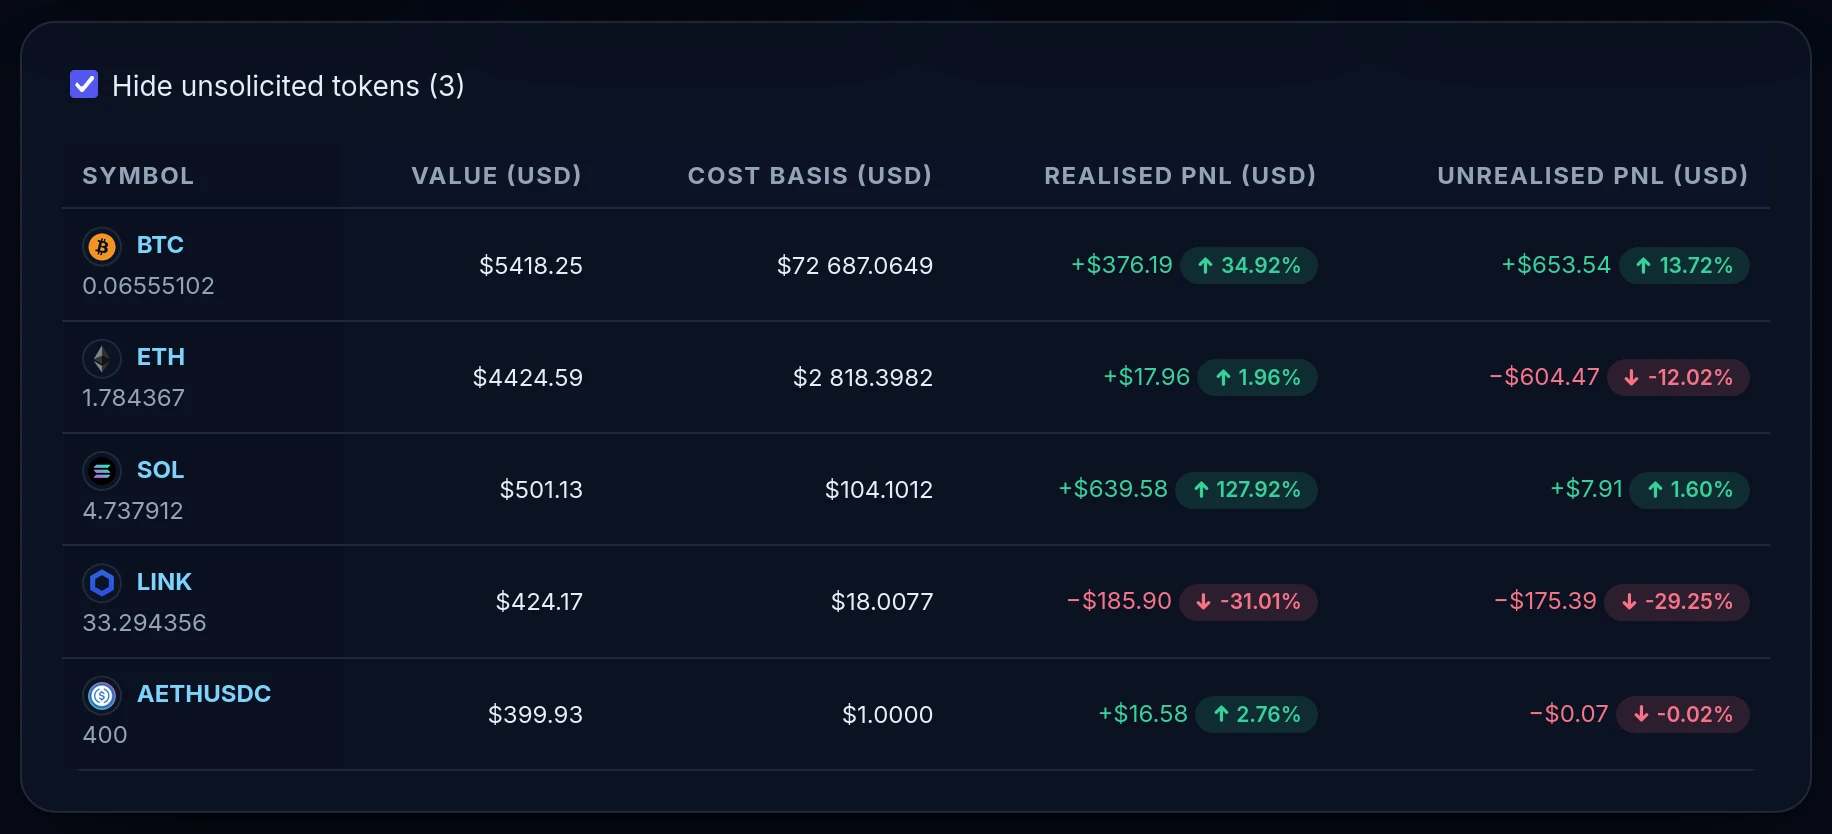Screen dimensions: 1832x834
Task: Open the AETHUSDC symbol link
Action: (204, 694)
